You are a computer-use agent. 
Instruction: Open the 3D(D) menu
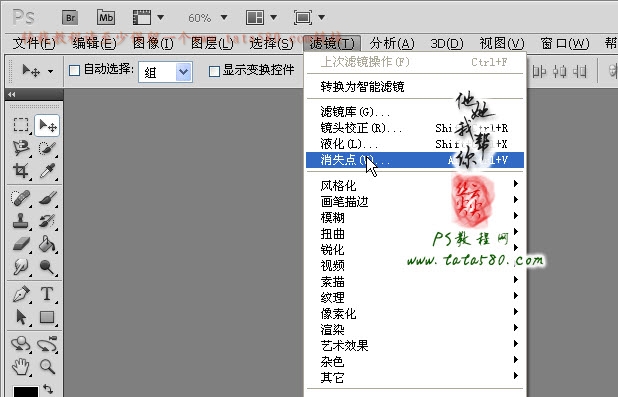tap(447, 43)
